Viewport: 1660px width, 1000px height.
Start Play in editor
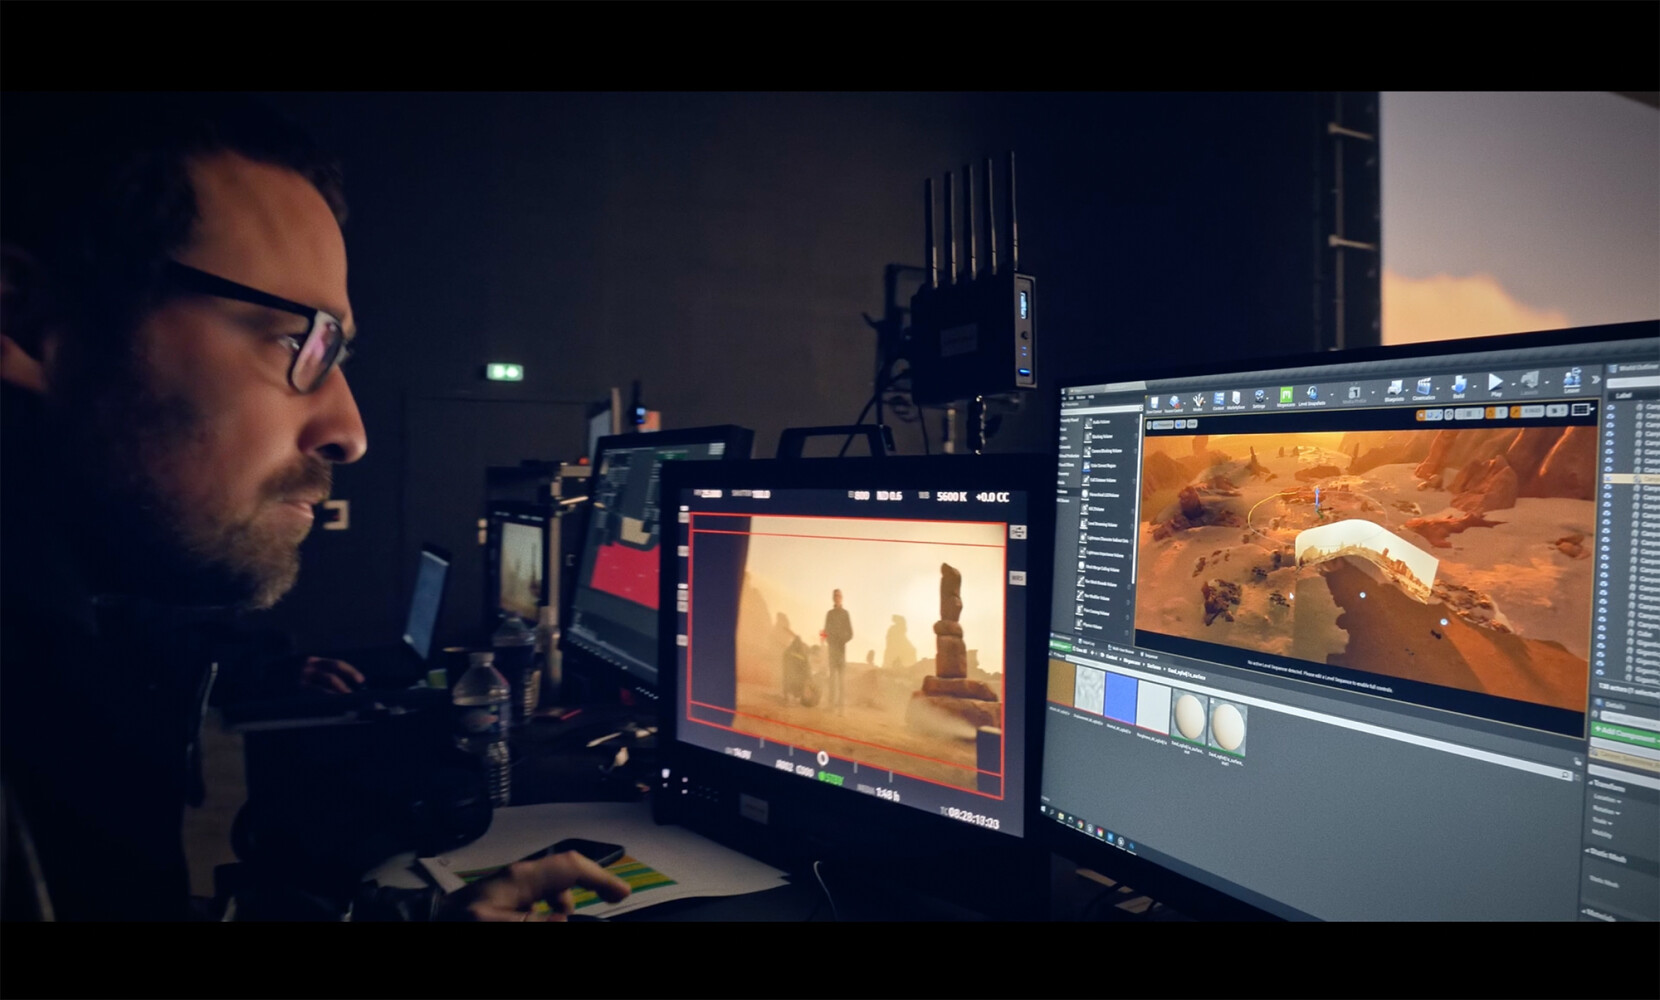[1496, 383]
